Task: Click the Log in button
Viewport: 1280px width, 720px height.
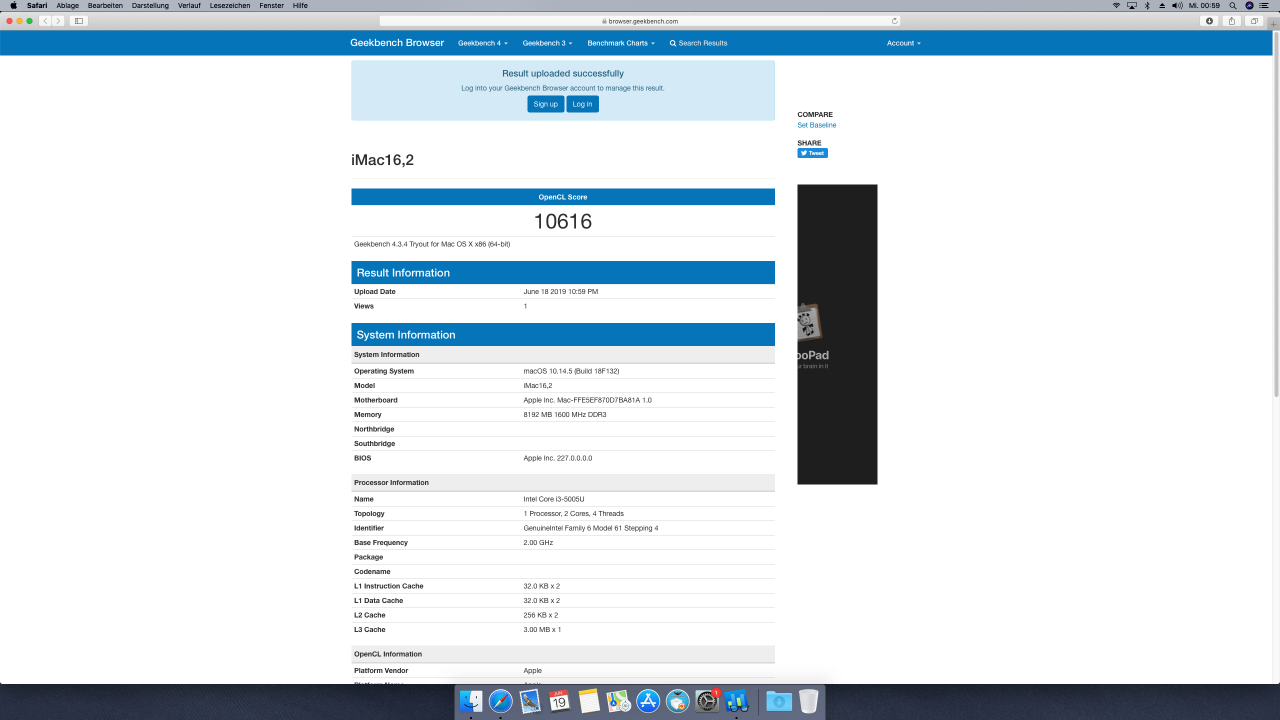Action: tap(582, 104)
